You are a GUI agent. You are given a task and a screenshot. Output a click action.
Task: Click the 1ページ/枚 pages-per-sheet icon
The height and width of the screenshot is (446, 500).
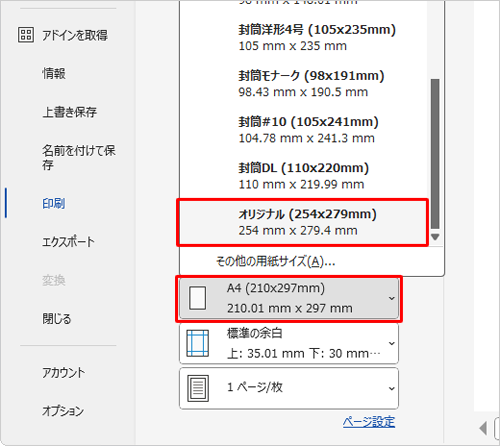(198, 388)
